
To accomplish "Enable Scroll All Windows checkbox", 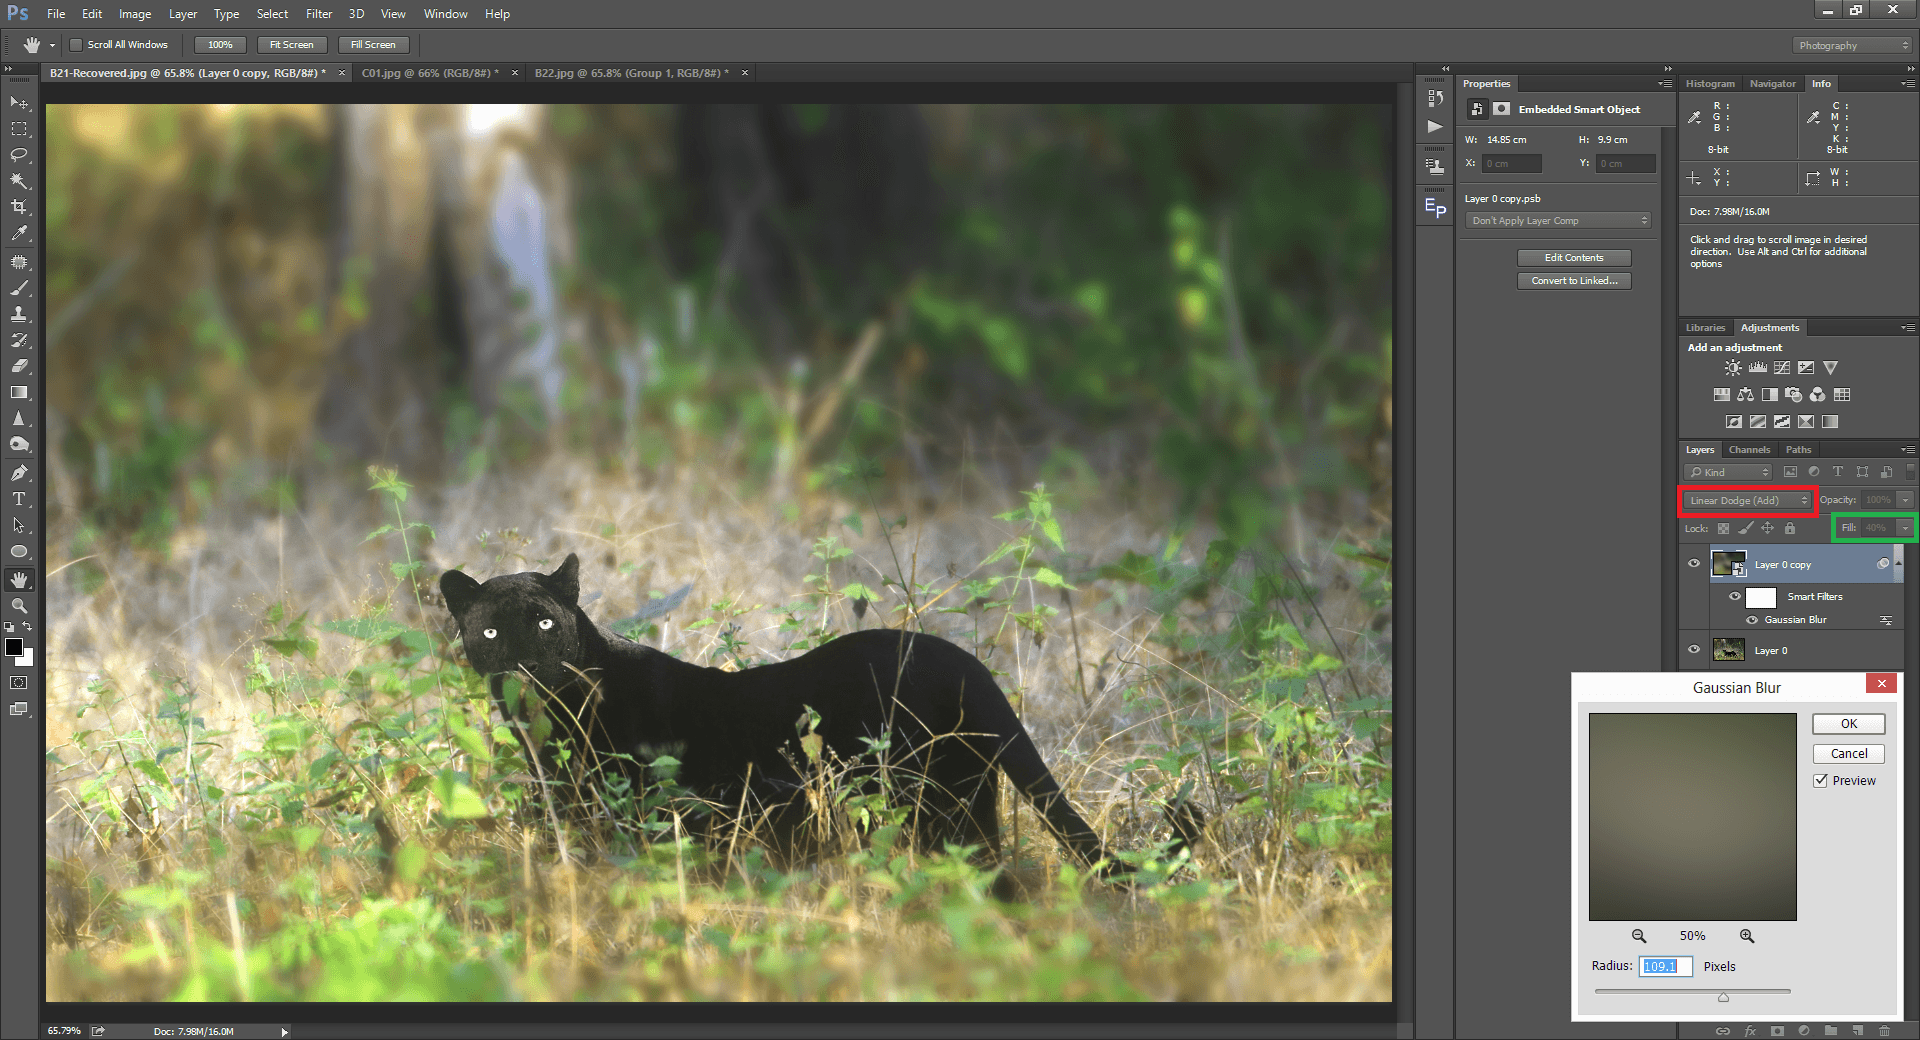I will [x=76, y=45].
